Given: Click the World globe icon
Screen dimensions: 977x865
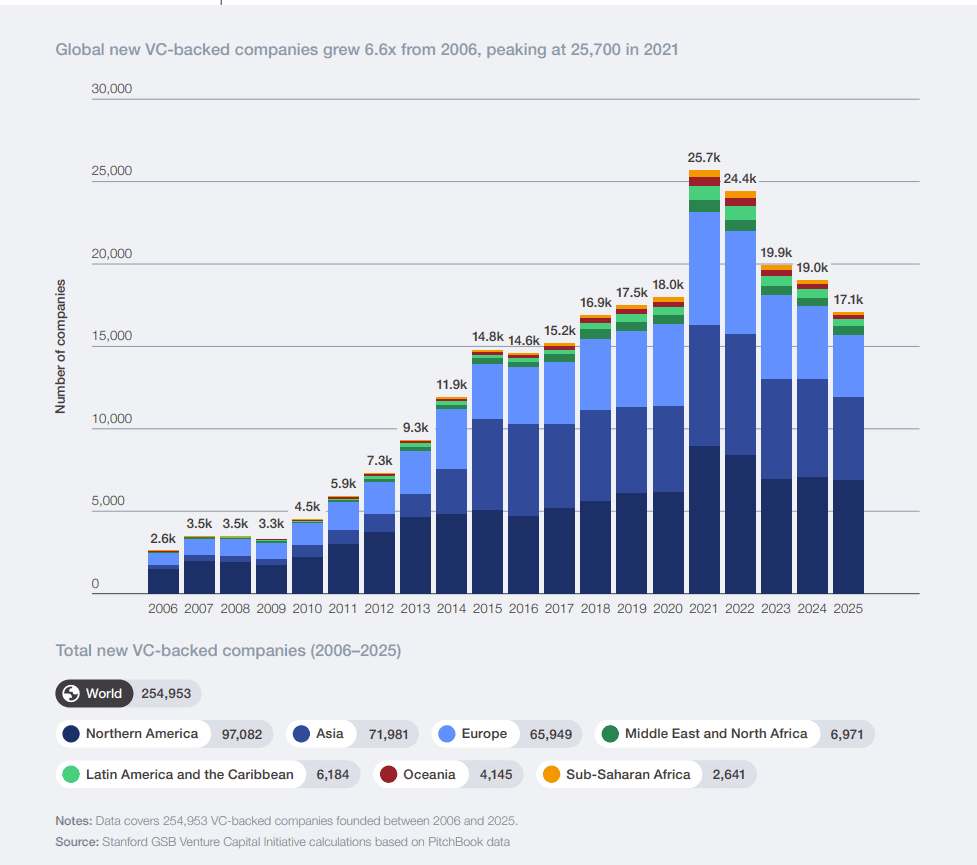Looking at the screenshot, I should coord(71,693).
